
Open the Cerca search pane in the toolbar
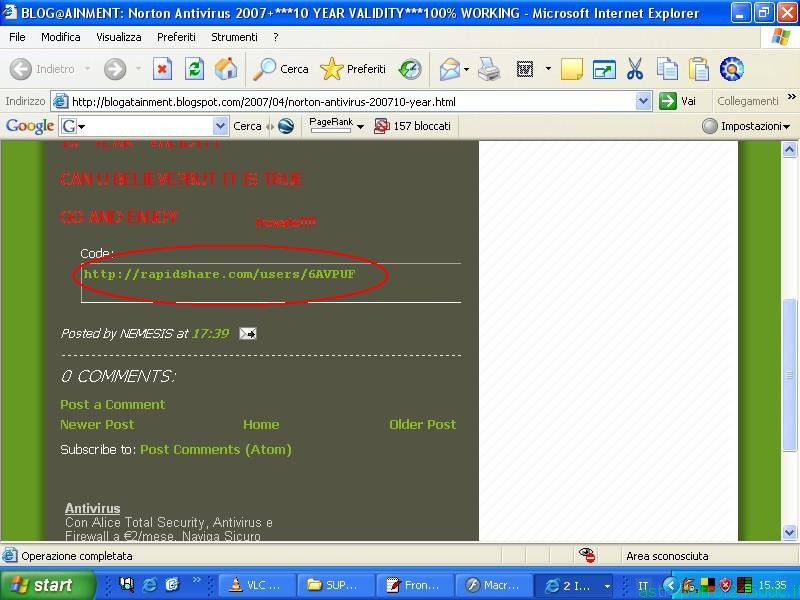point(281,69)
